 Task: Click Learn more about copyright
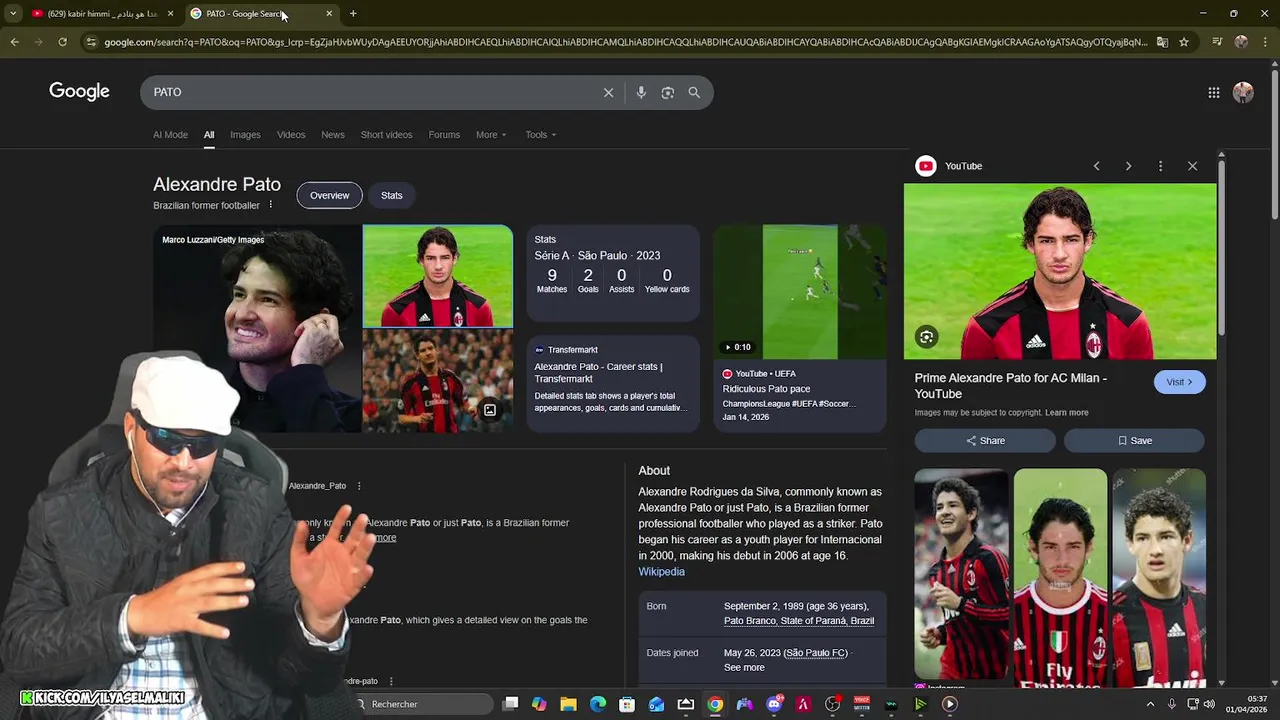(1066, 412)
